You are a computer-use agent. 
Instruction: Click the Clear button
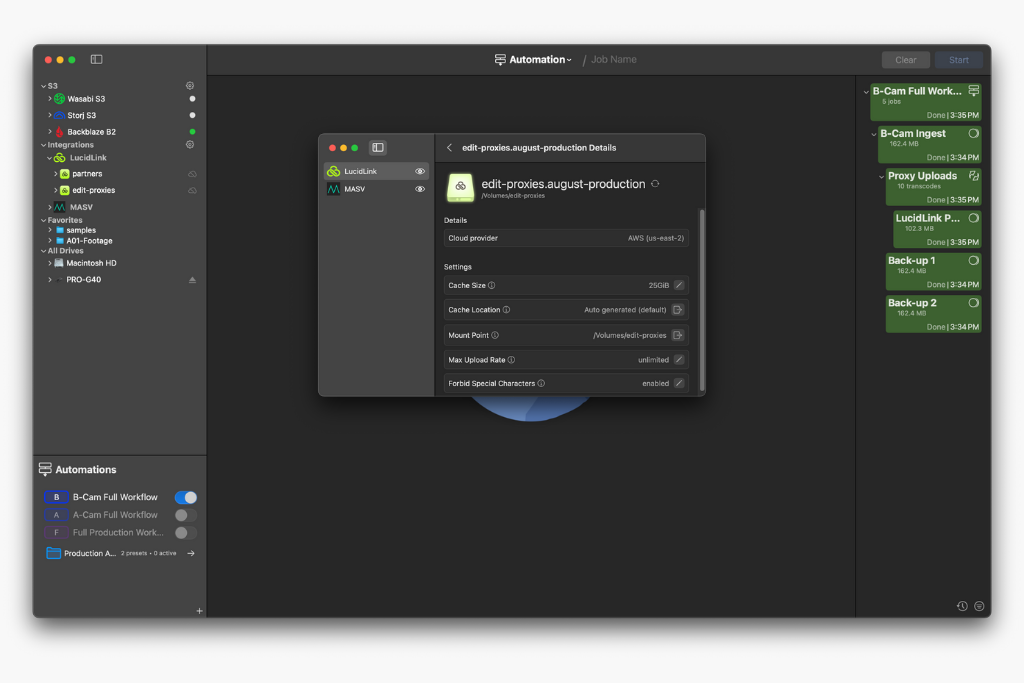(x=905, y=60)
